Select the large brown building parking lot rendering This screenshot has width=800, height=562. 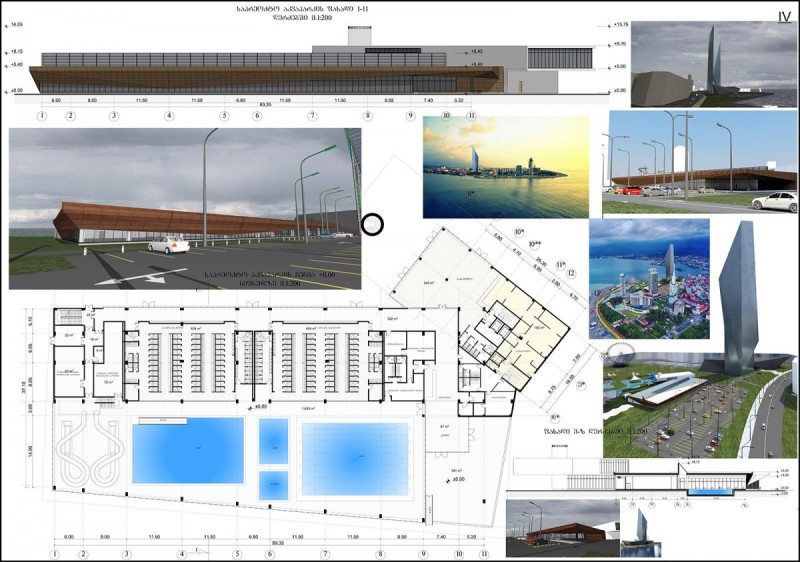click(x=184, y=207)
